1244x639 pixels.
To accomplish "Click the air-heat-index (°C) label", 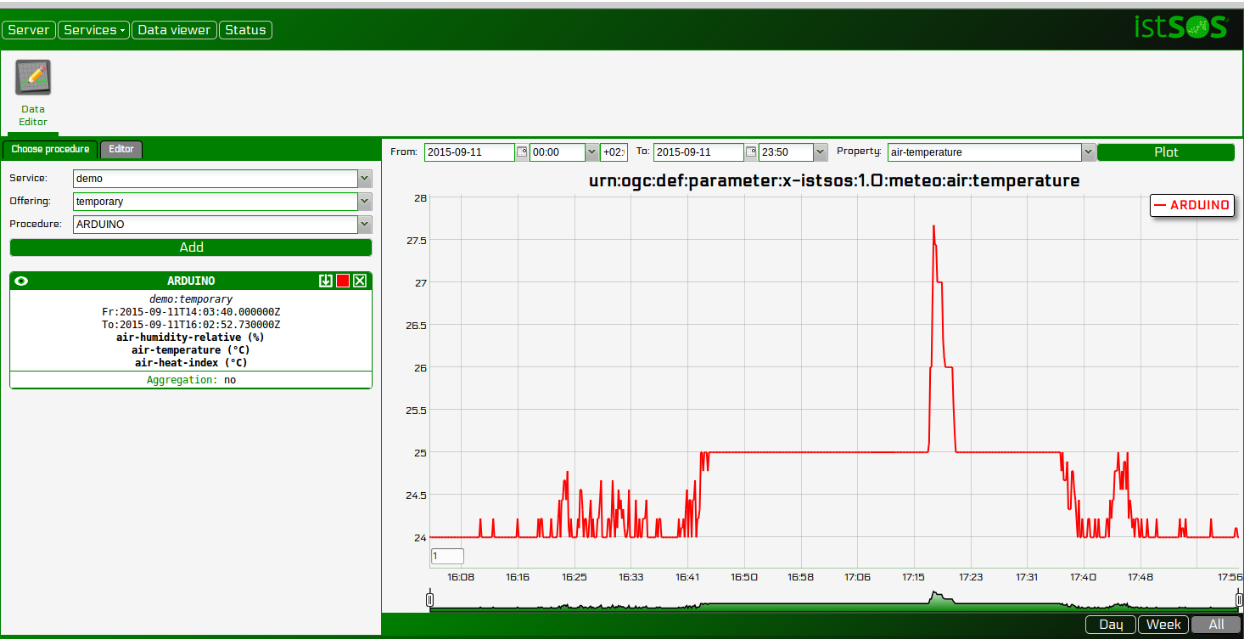I will [x=191, y=363].
